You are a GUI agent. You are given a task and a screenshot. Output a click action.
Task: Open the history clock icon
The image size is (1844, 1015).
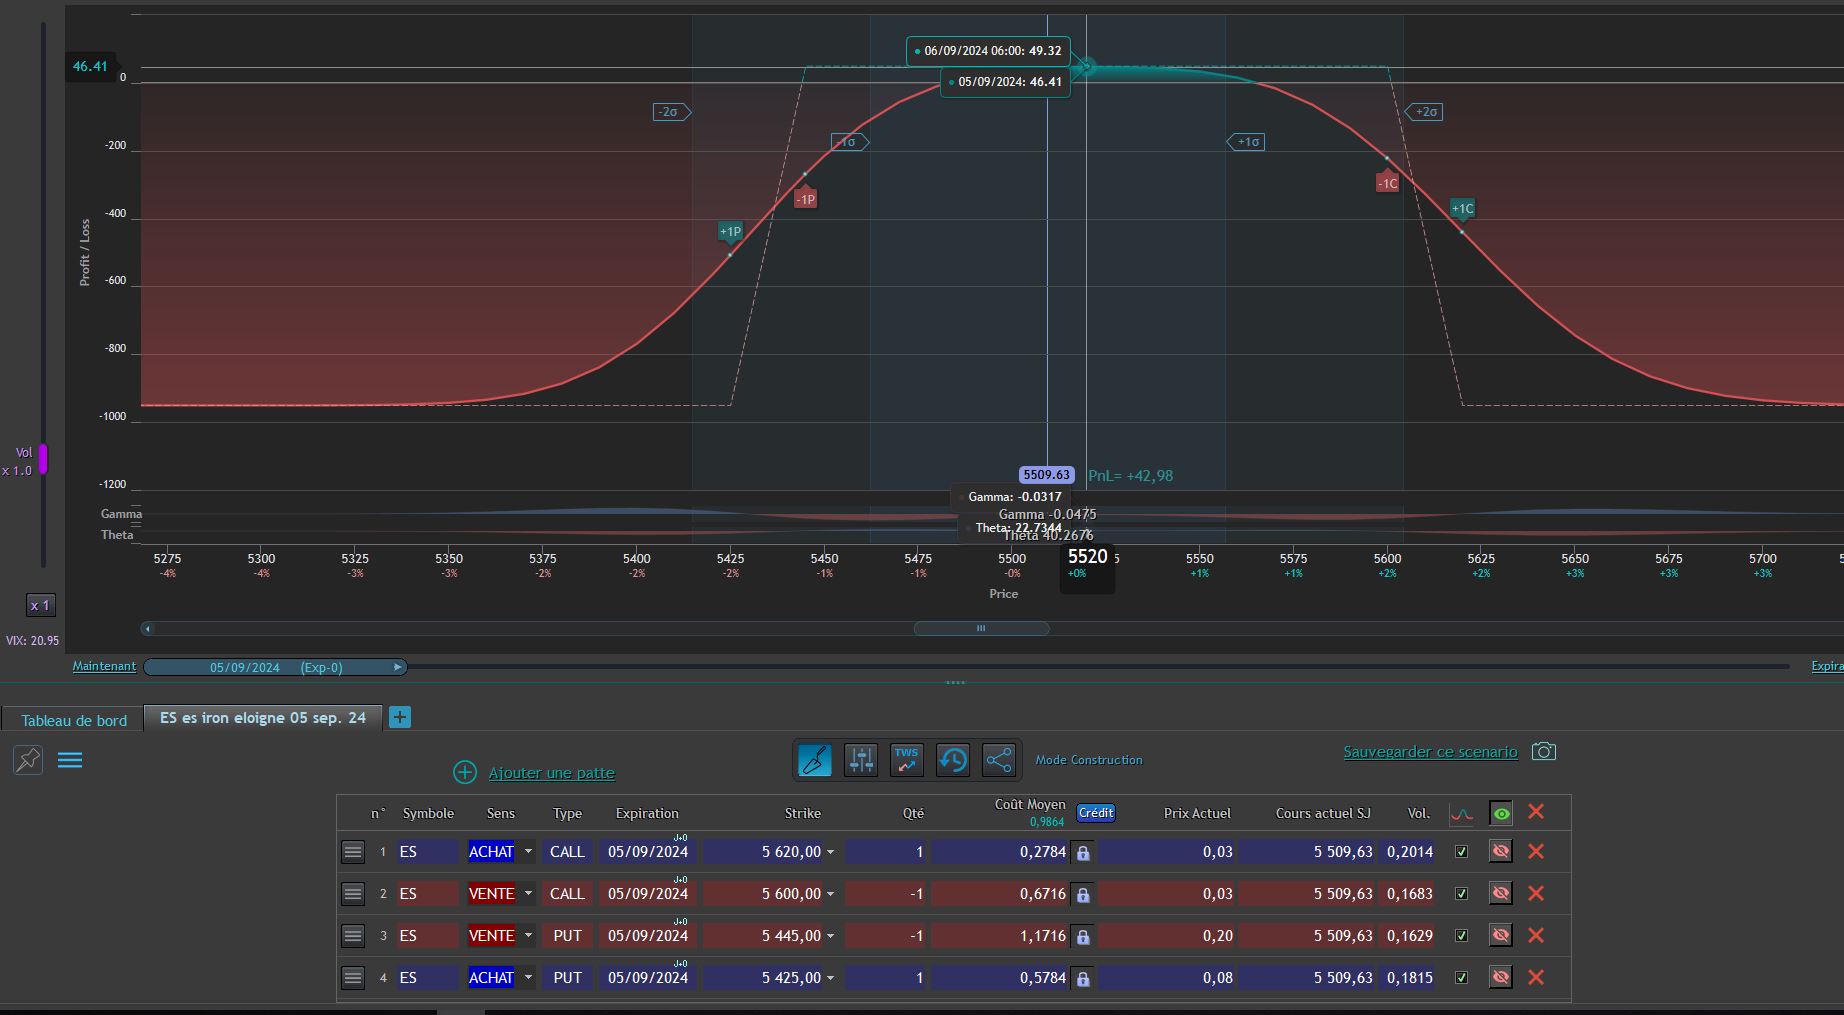[x=953, y=760]
